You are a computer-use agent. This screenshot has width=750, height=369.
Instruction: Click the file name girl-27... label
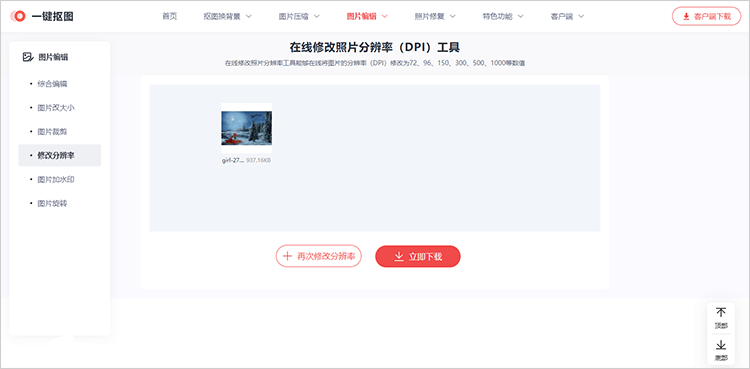(x=233, y=161)
